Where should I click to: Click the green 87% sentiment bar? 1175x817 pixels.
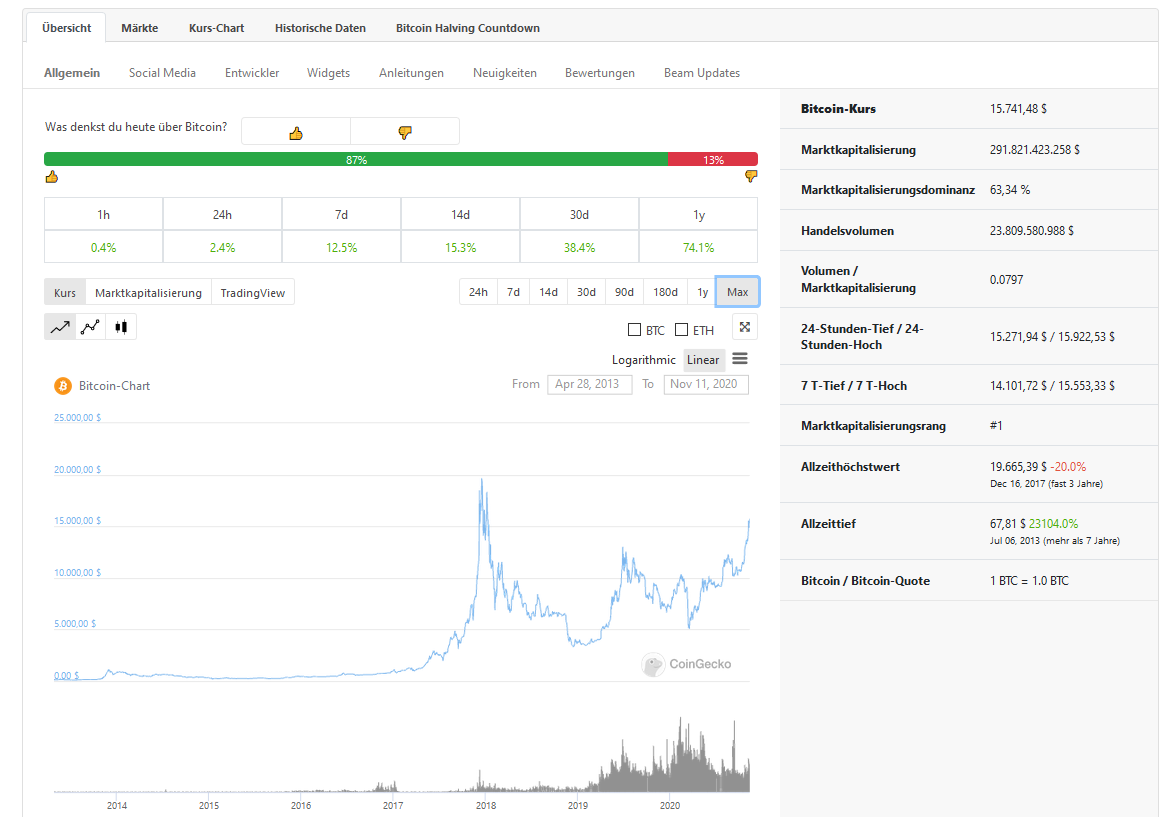(356, 159)
